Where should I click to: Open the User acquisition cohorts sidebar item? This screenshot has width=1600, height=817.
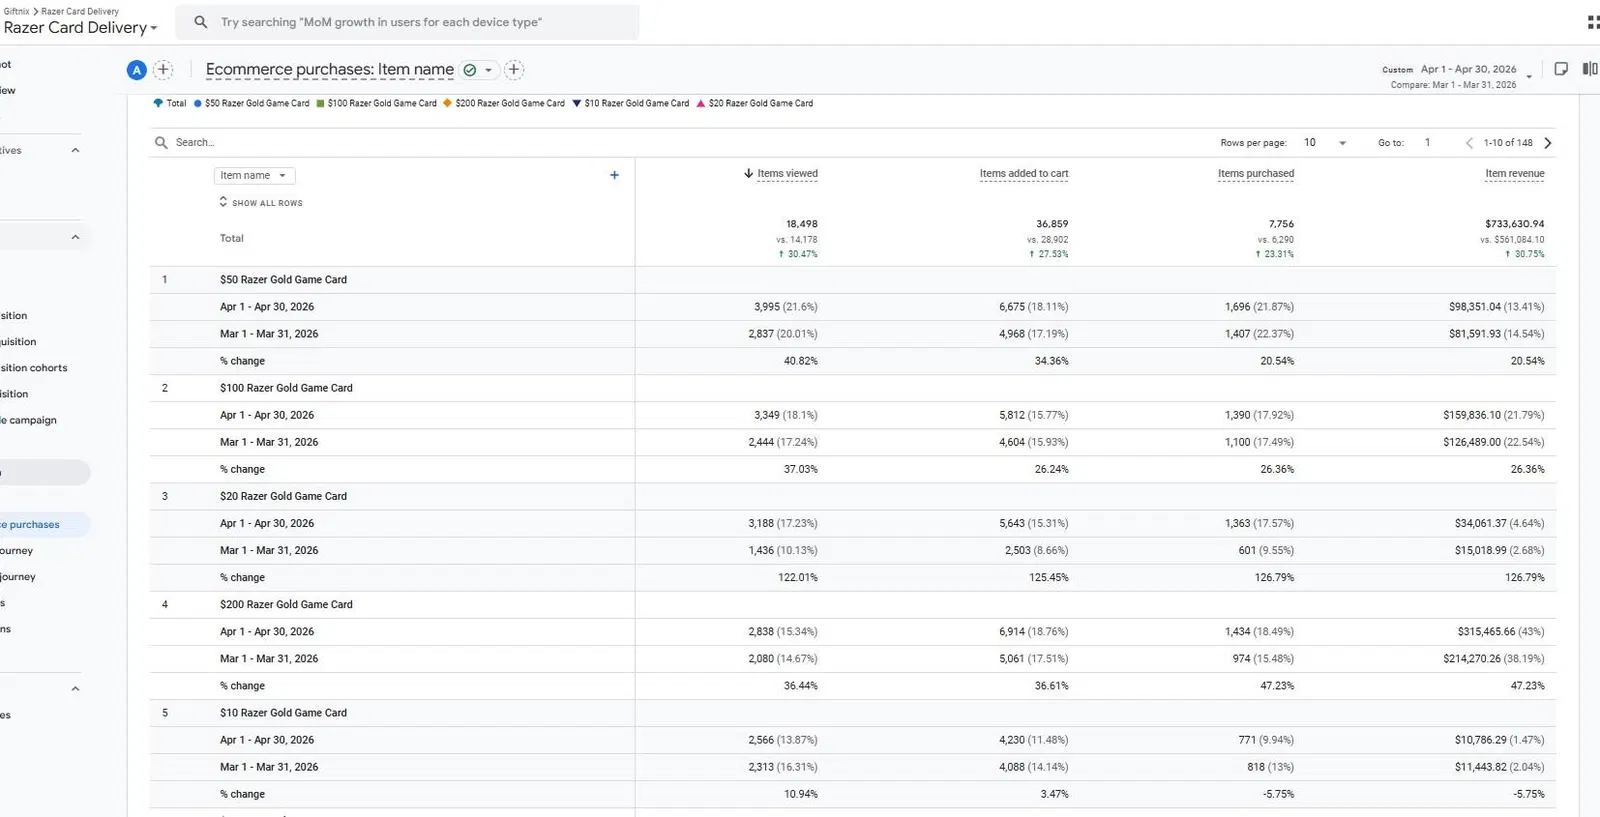pyautogui.click(x=34, y=368)
